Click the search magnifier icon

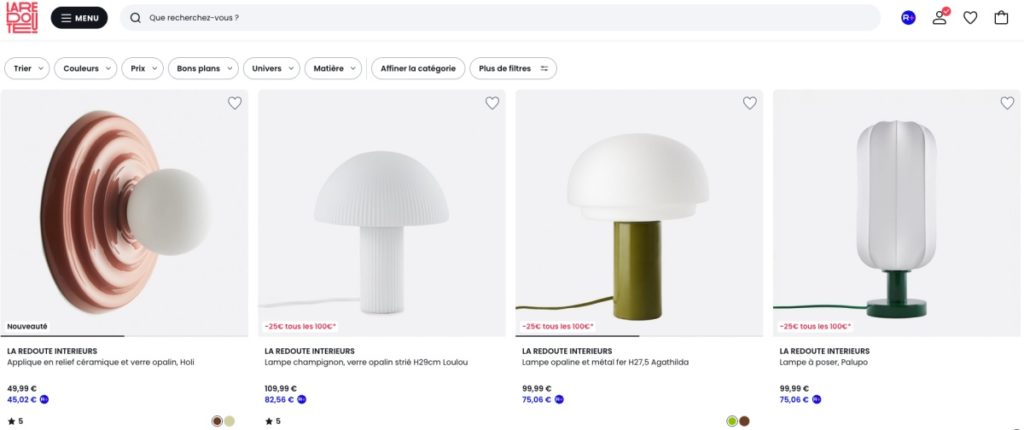click(x=136, y=18)
